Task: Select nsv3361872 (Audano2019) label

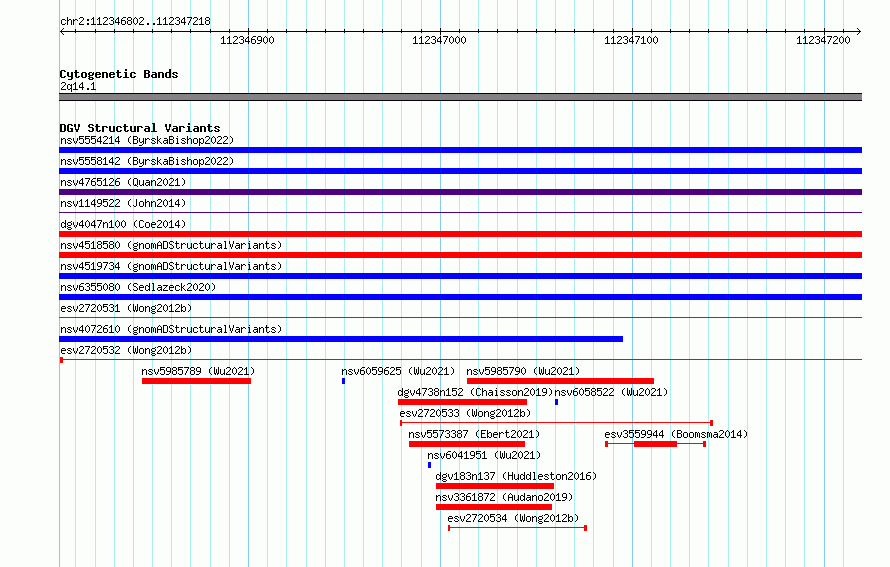Action: click(x=504, y=497)
